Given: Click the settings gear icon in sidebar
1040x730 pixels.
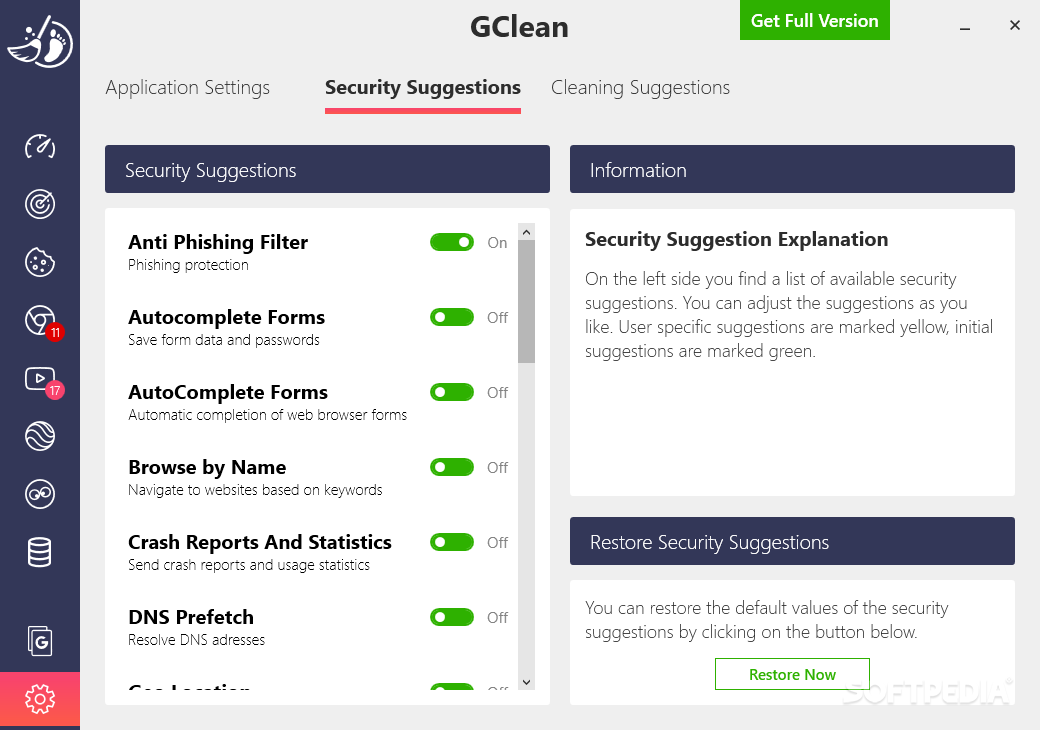Looking at the screenshot, I should pos(40,699).
